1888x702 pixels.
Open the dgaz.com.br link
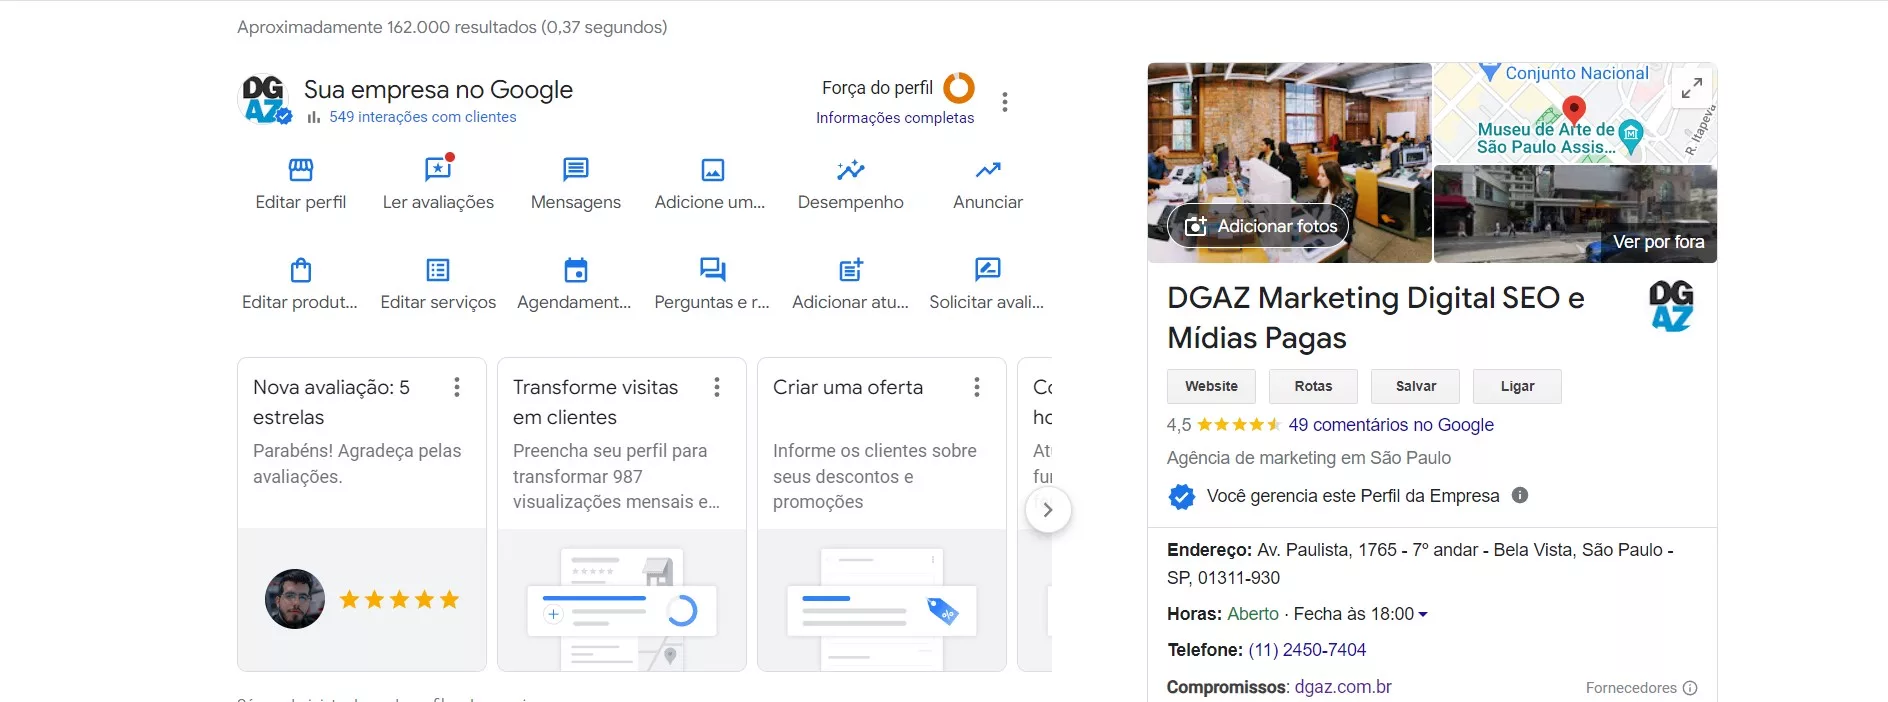pyautogui.click(x=1343, y=687)
